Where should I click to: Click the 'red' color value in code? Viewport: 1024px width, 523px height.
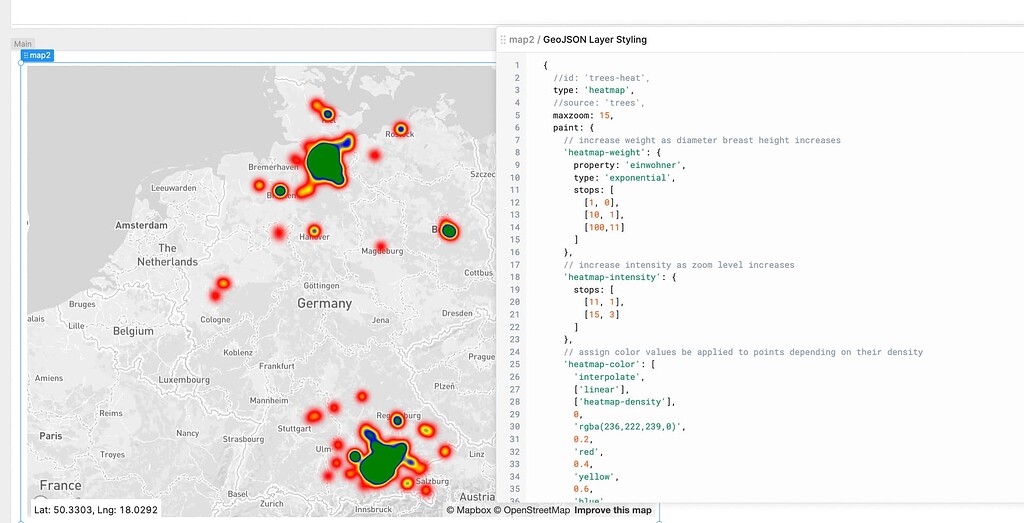[584, 452]
